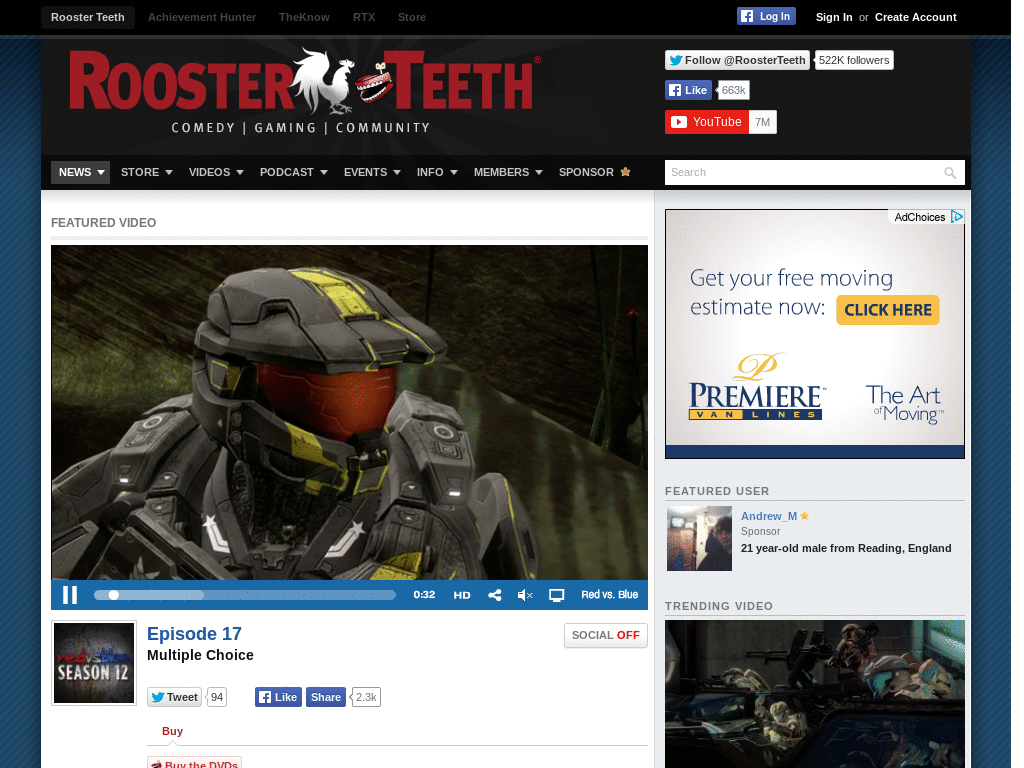This screenshot has height=768, width=1024.
Task: Follow @RoosterTeeth on Twitter
Action: tap(737, 60)
